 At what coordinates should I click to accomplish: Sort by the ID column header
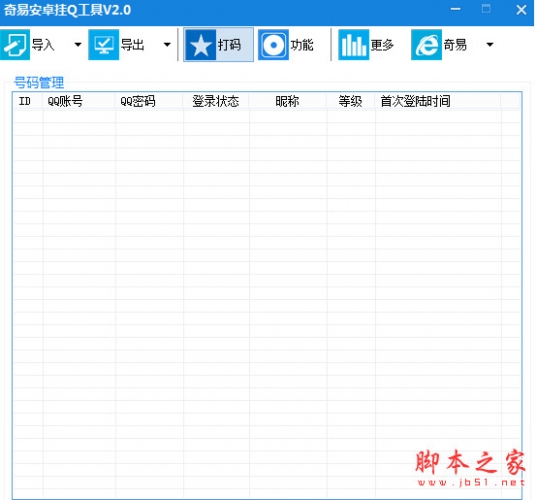coord(28,101)
